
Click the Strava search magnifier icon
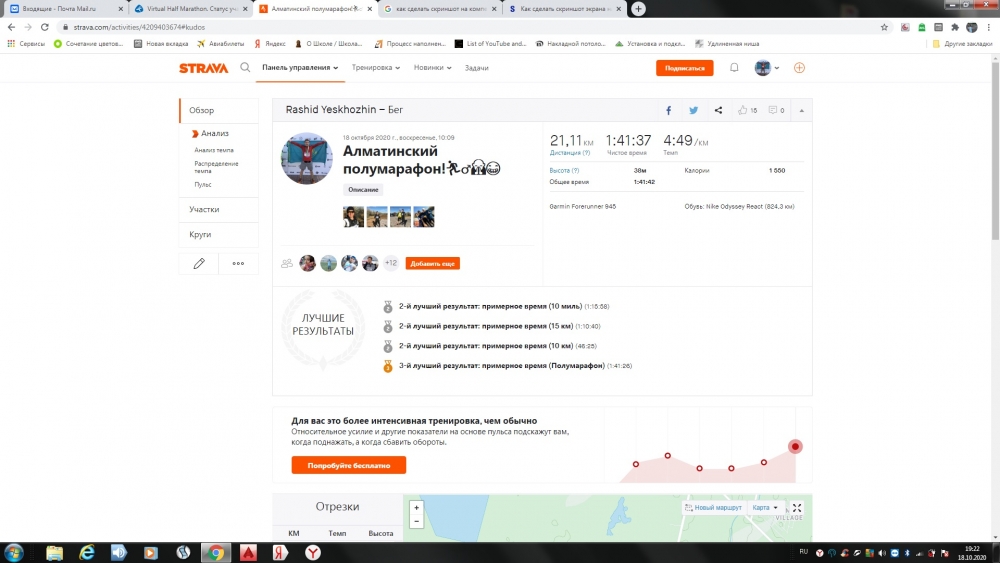pyautogui.click(x=245, y=68)
